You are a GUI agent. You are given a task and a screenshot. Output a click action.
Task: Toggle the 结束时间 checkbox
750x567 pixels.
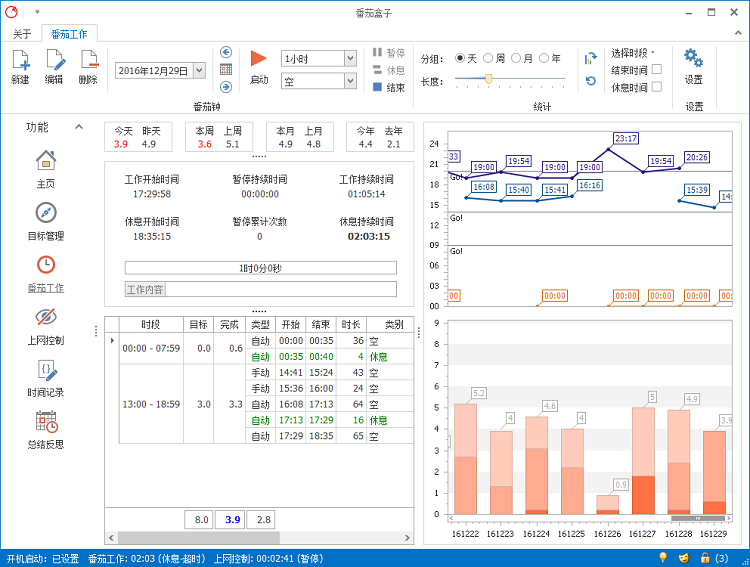[657, 69]
